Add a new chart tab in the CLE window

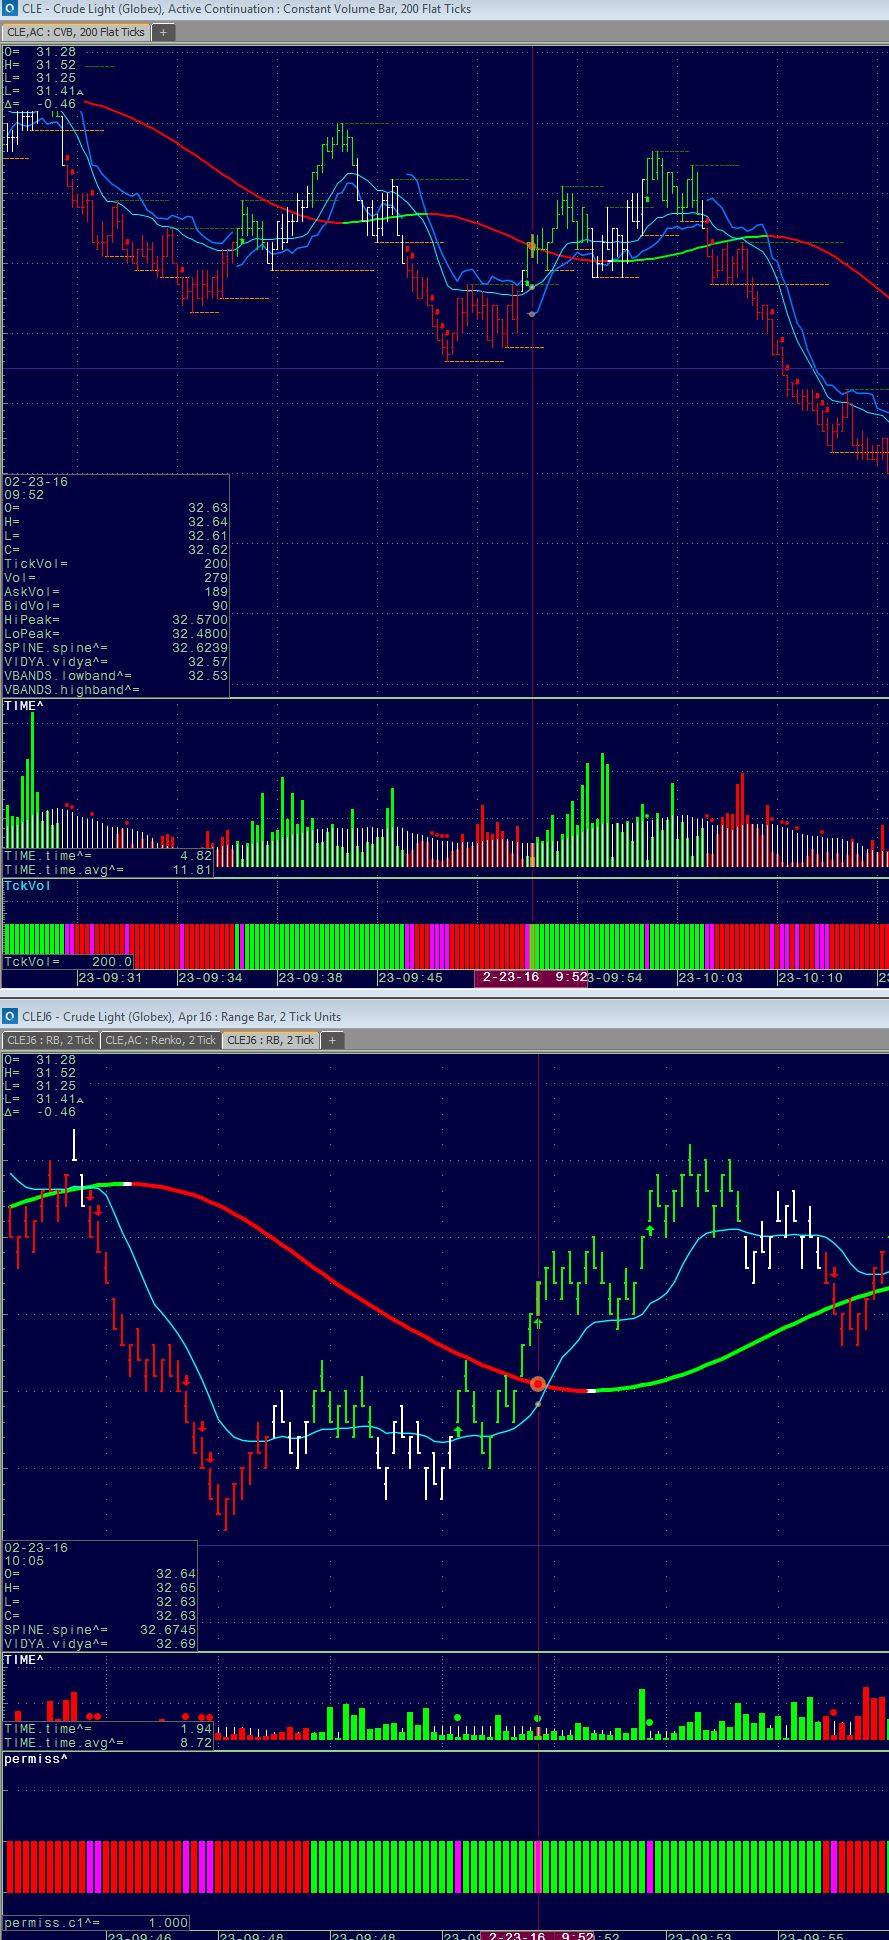pos(163,32)
